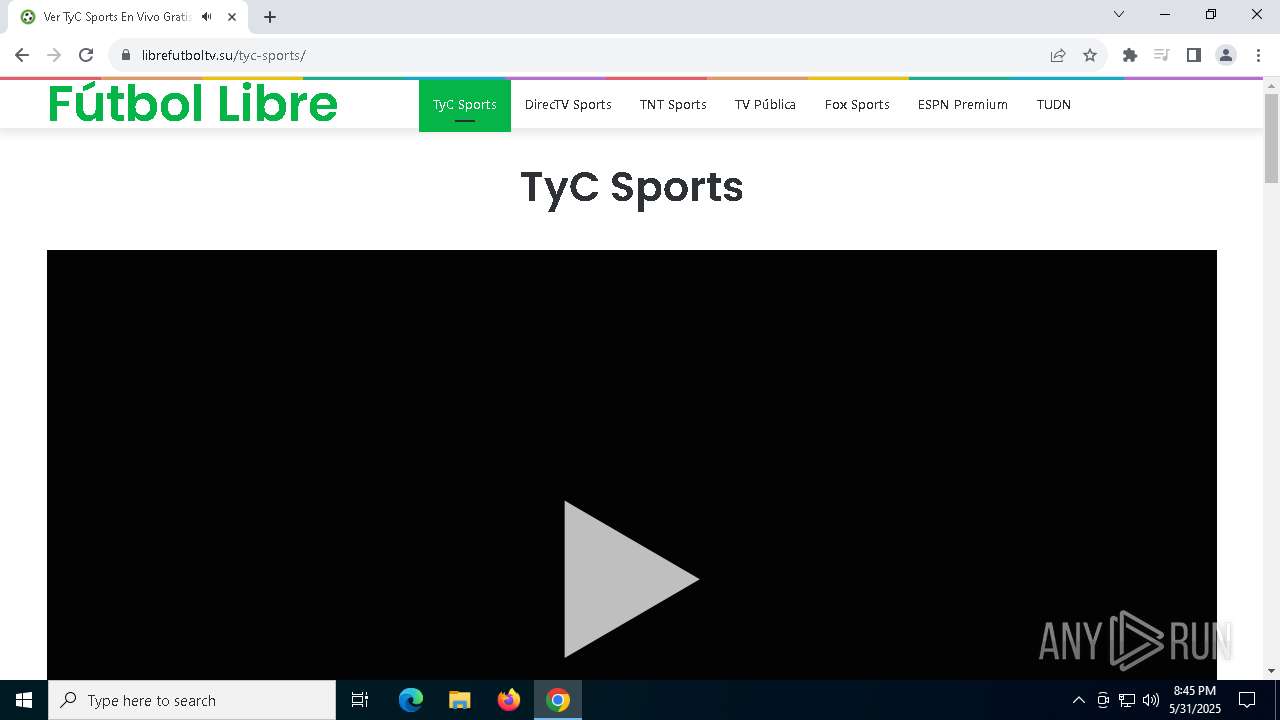Open the taskbar clock and date

click(1195, 700)
